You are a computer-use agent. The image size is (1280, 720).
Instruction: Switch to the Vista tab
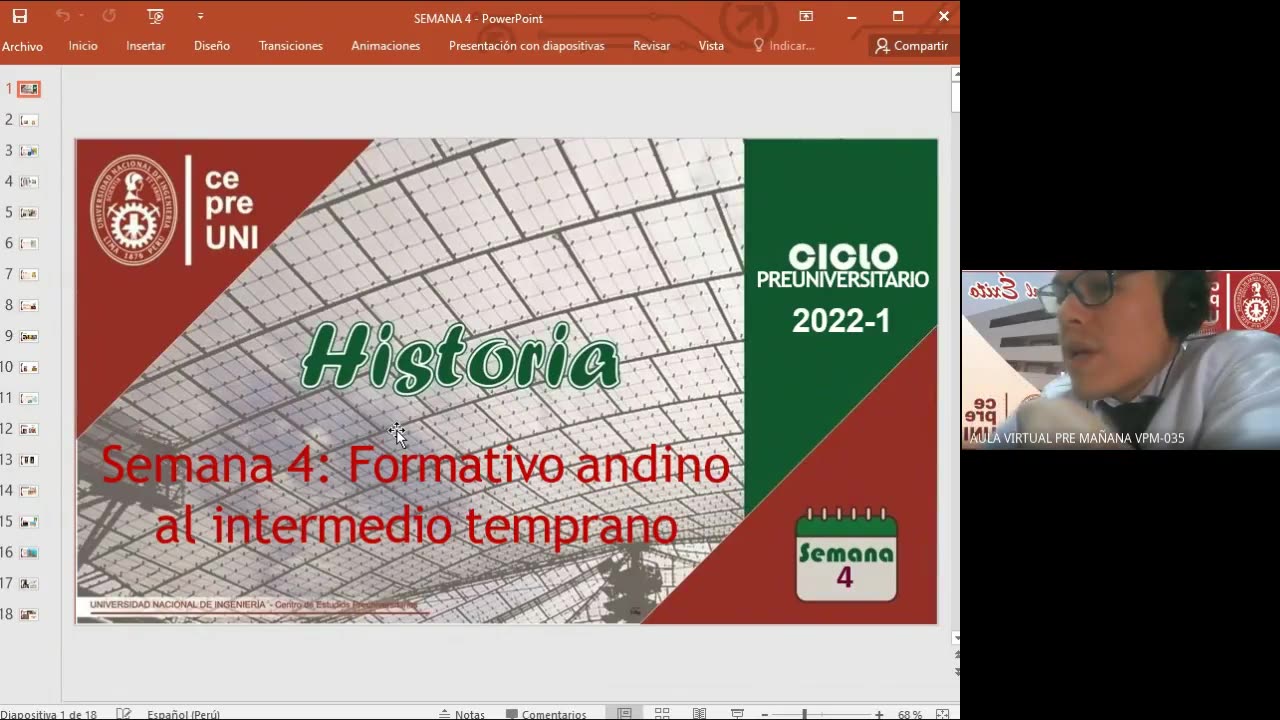(x=711, y=46)
